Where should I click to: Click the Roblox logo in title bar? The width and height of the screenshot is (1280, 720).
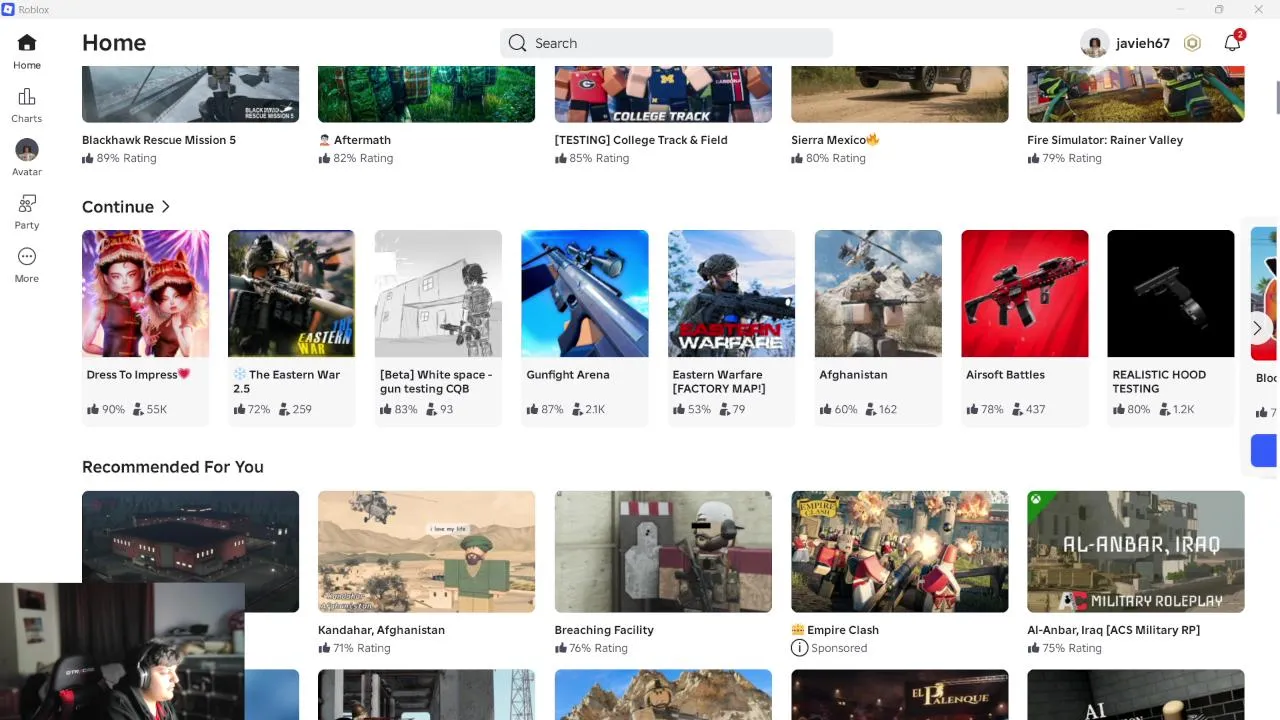tap(8, 9)
